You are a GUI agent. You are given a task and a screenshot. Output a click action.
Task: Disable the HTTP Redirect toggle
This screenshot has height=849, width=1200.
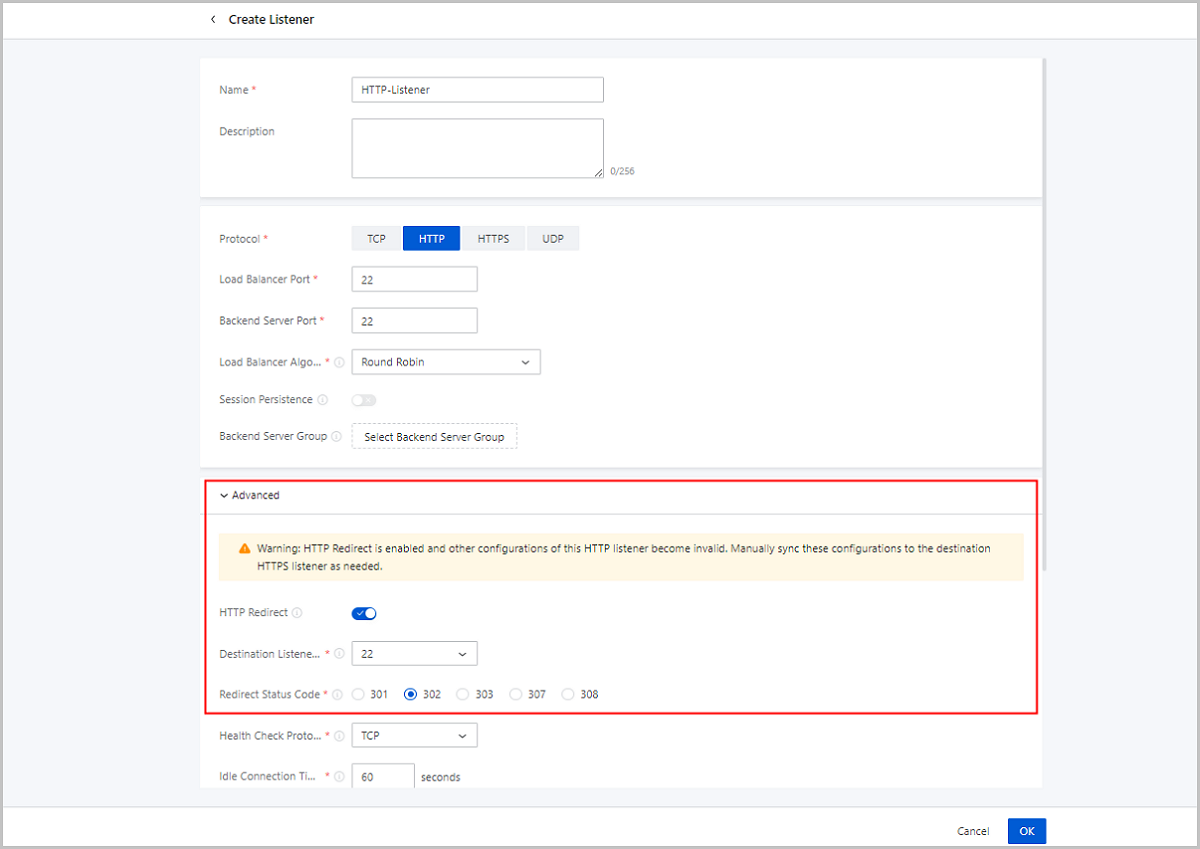tap(364, 613)
